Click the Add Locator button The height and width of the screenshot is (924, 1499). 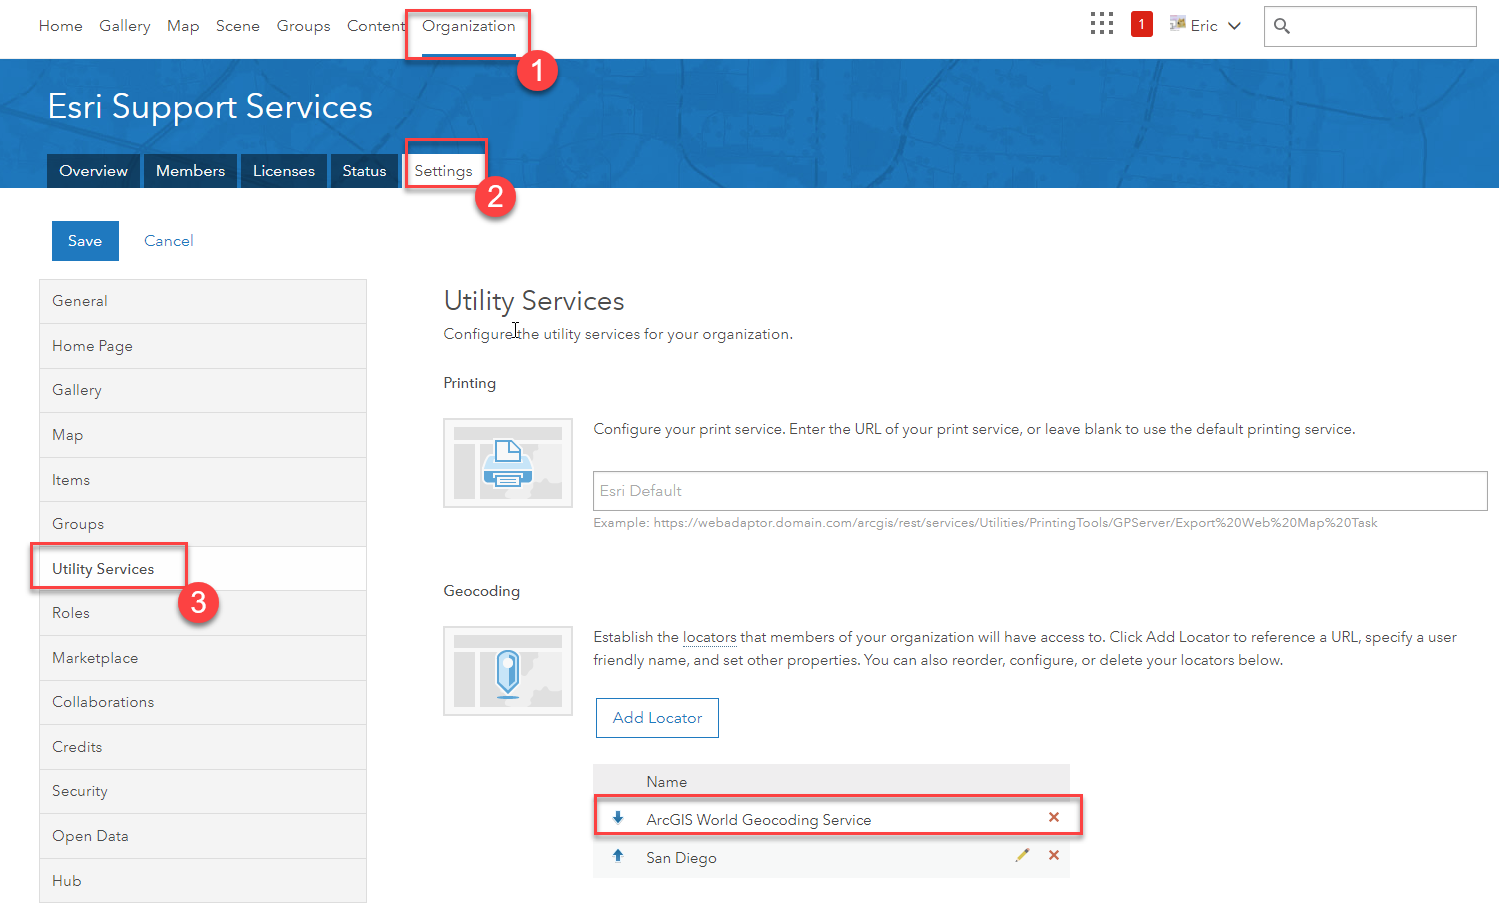coord(657,718)
